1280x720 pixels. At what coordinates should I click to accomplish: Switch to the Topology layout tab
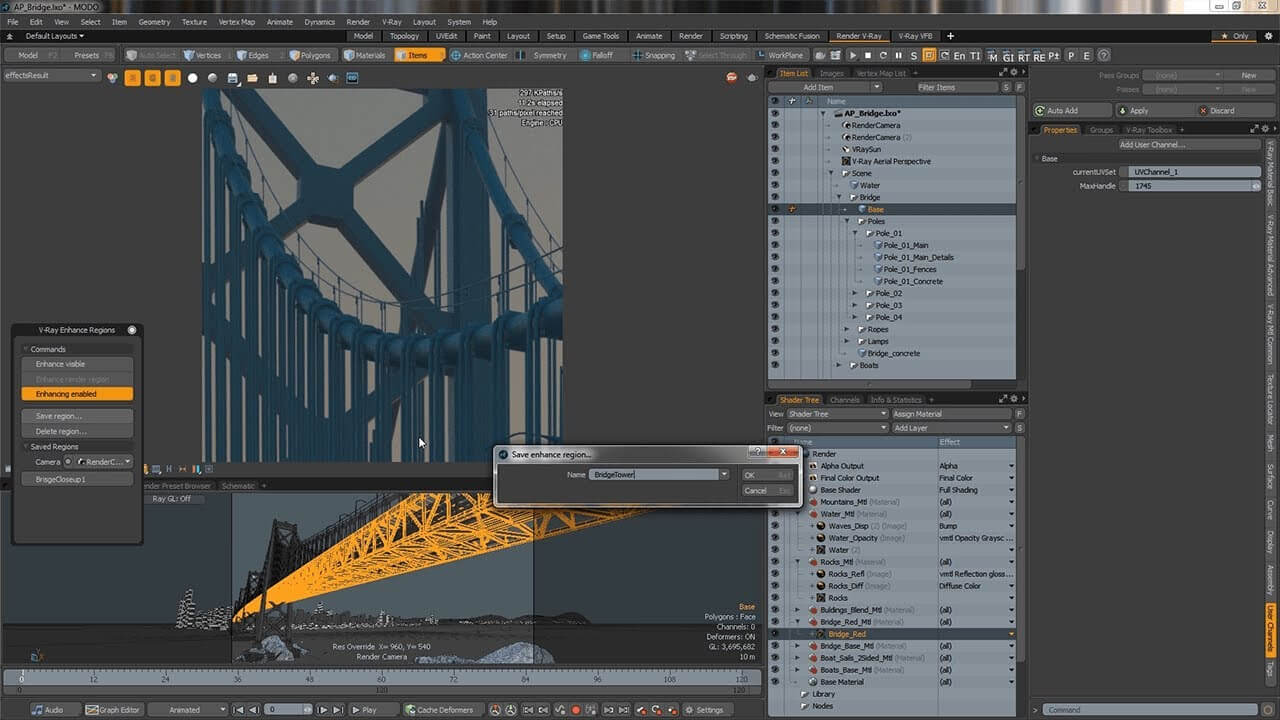tap(404, 36)
